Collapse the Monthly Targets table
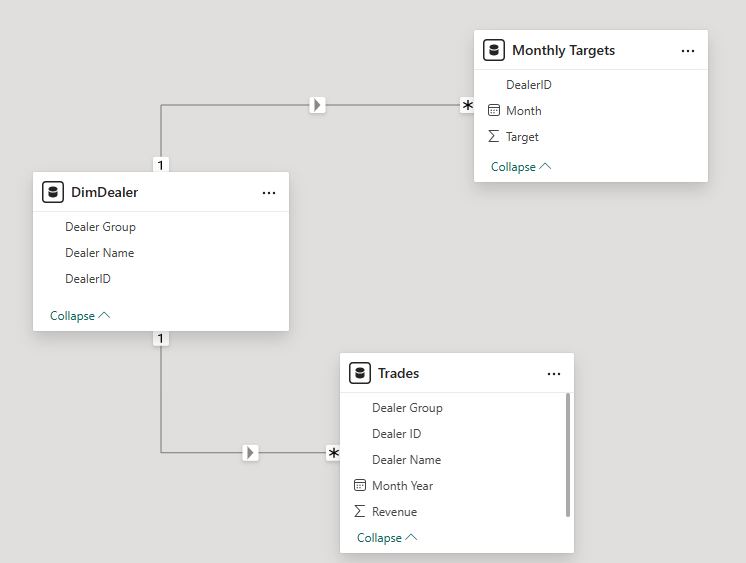This screenshot has width=746, height=563. point(521,167)
